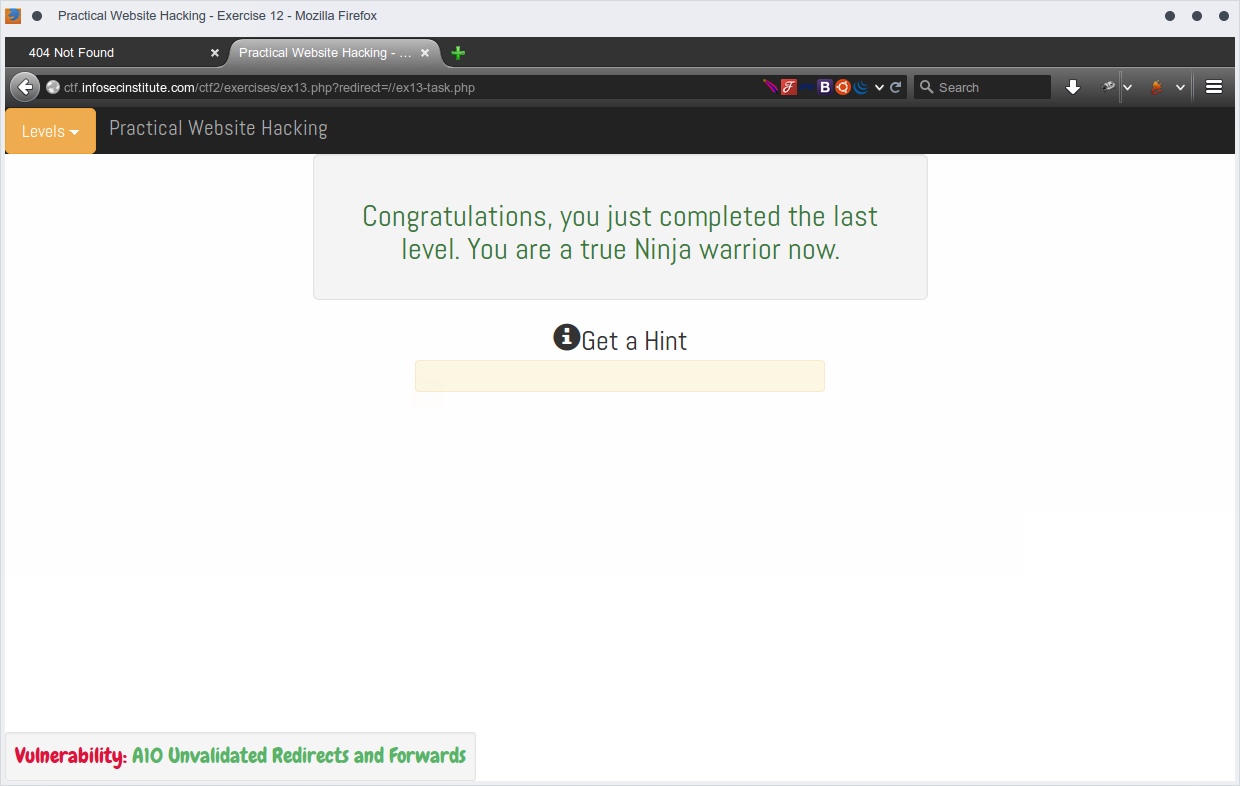Click the Practical Website Hacking navbar title
1240x786 pixels.
[x=218, y=128]
